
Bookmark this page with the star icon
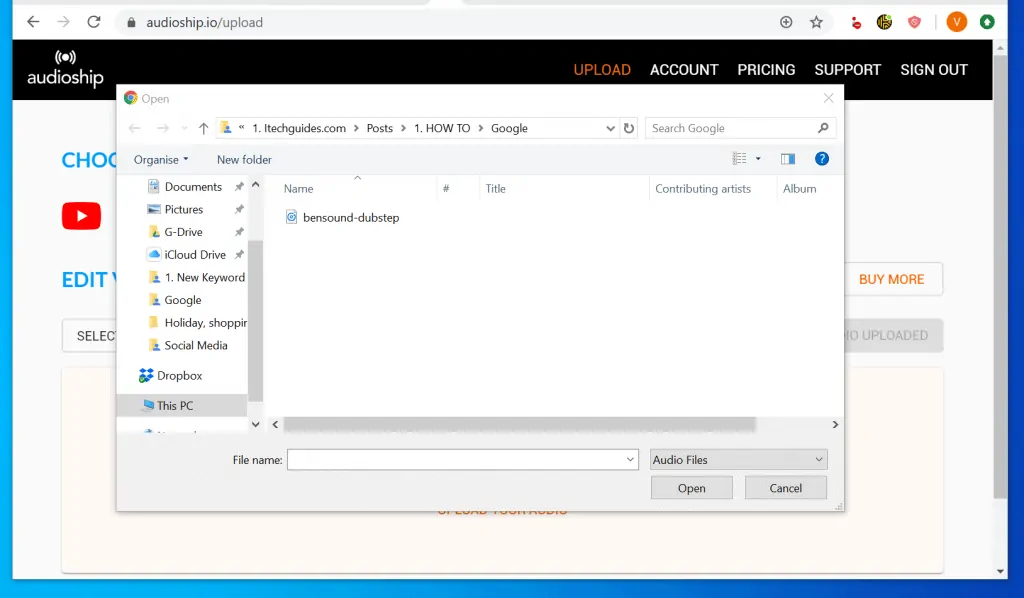pos(816,22)
